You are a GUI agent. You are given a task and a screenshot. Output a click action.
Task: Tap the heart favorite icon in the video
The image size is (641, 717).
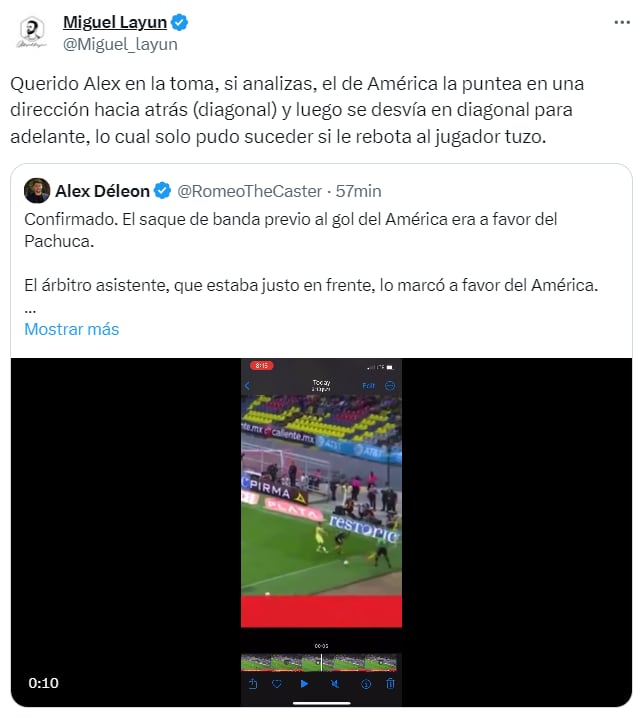pos(277,684)
